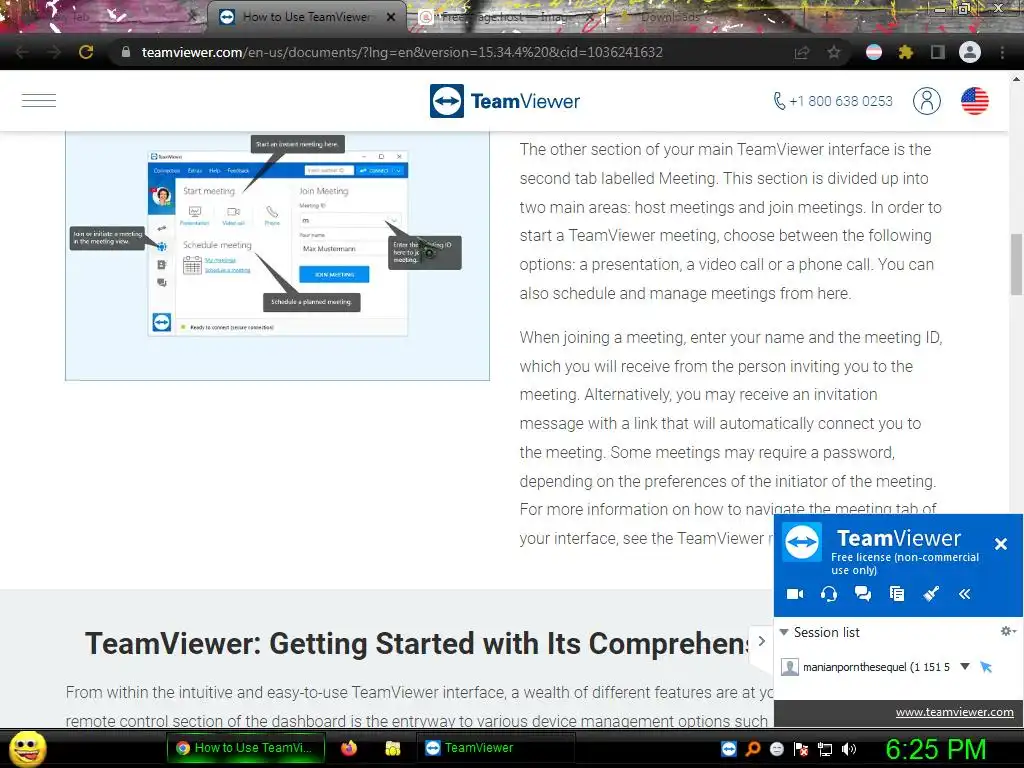Viewport: 1024px width, 768px height.
Task: Open the www.teamviewer.com link in panel
Action: point(954,712)
